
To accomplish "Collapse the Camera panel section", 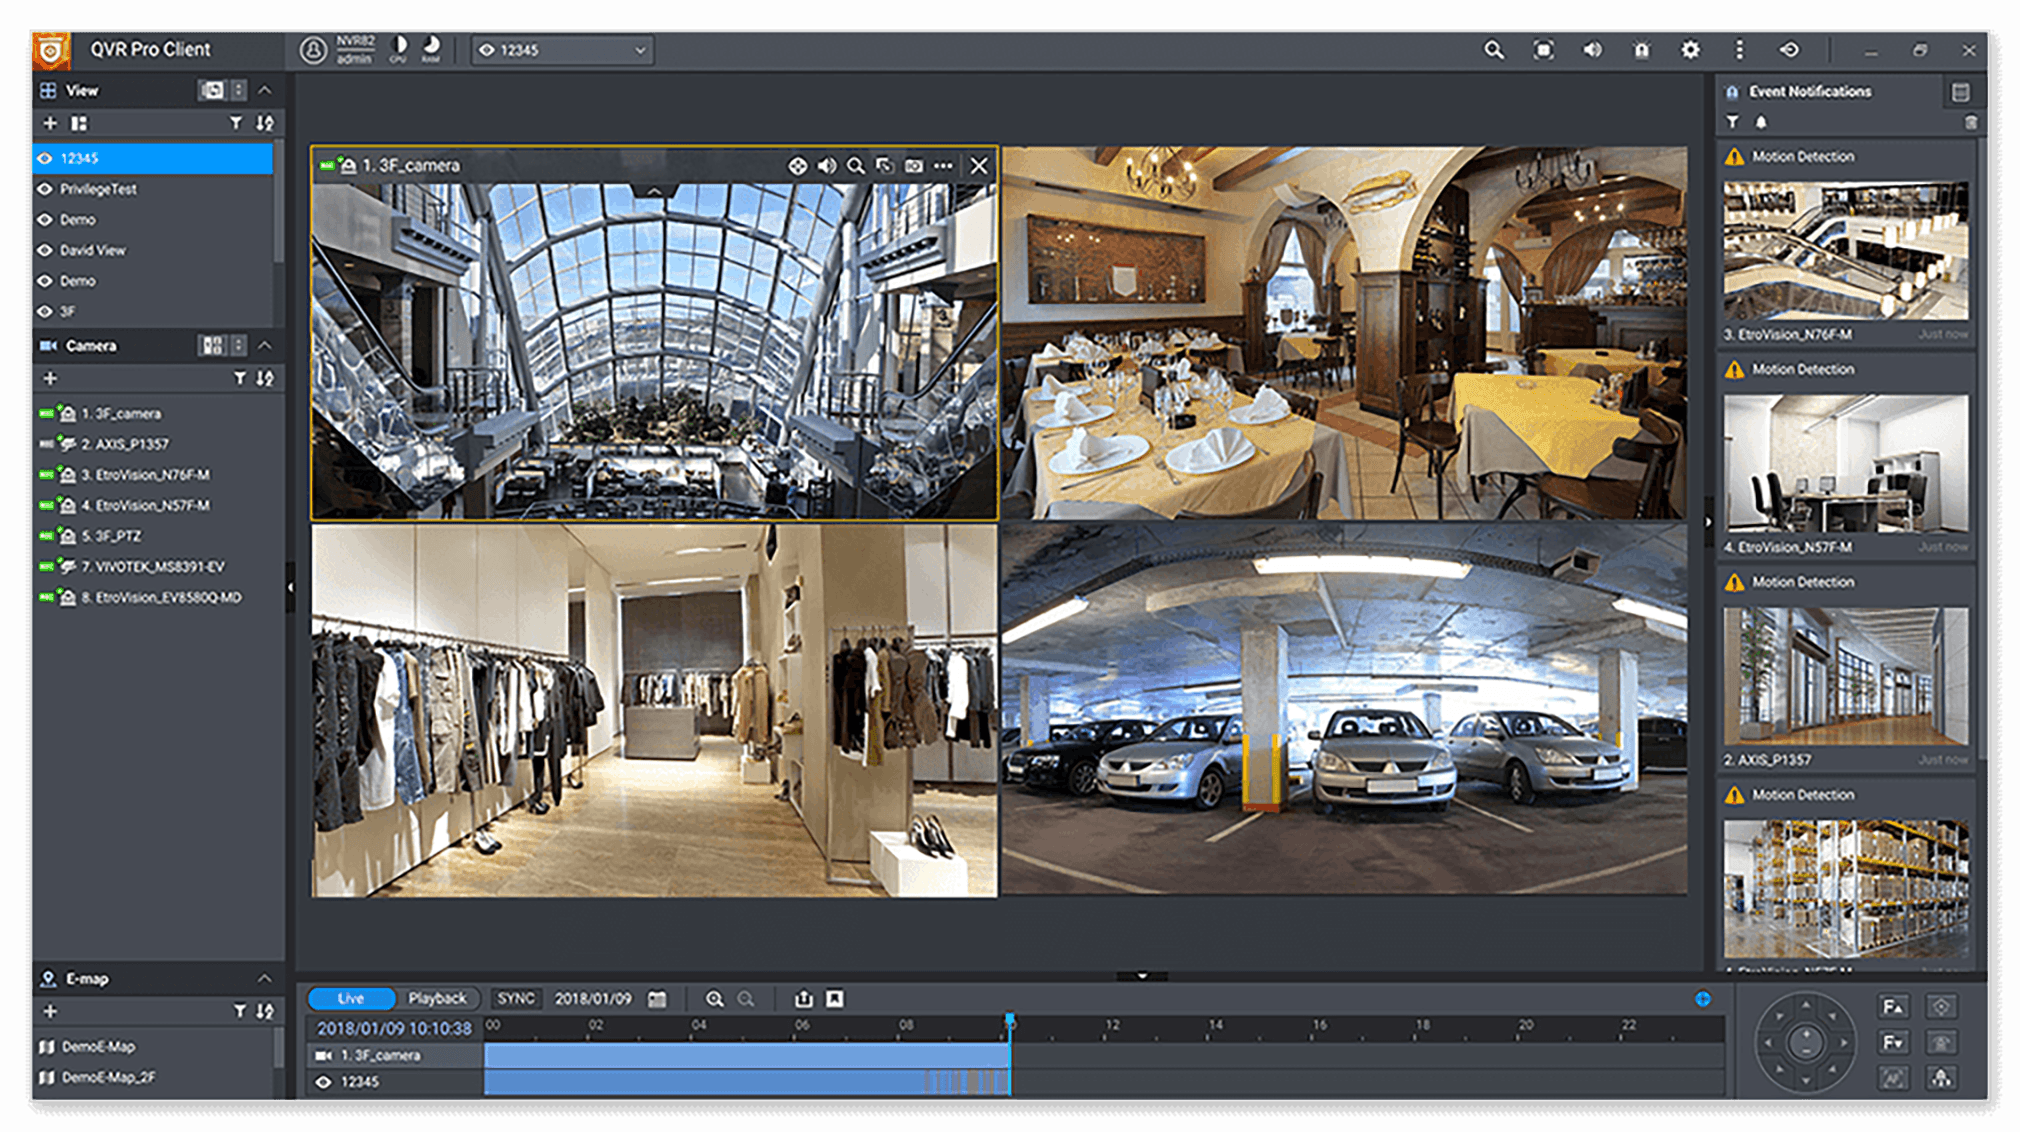I will (x=265, y=346).
